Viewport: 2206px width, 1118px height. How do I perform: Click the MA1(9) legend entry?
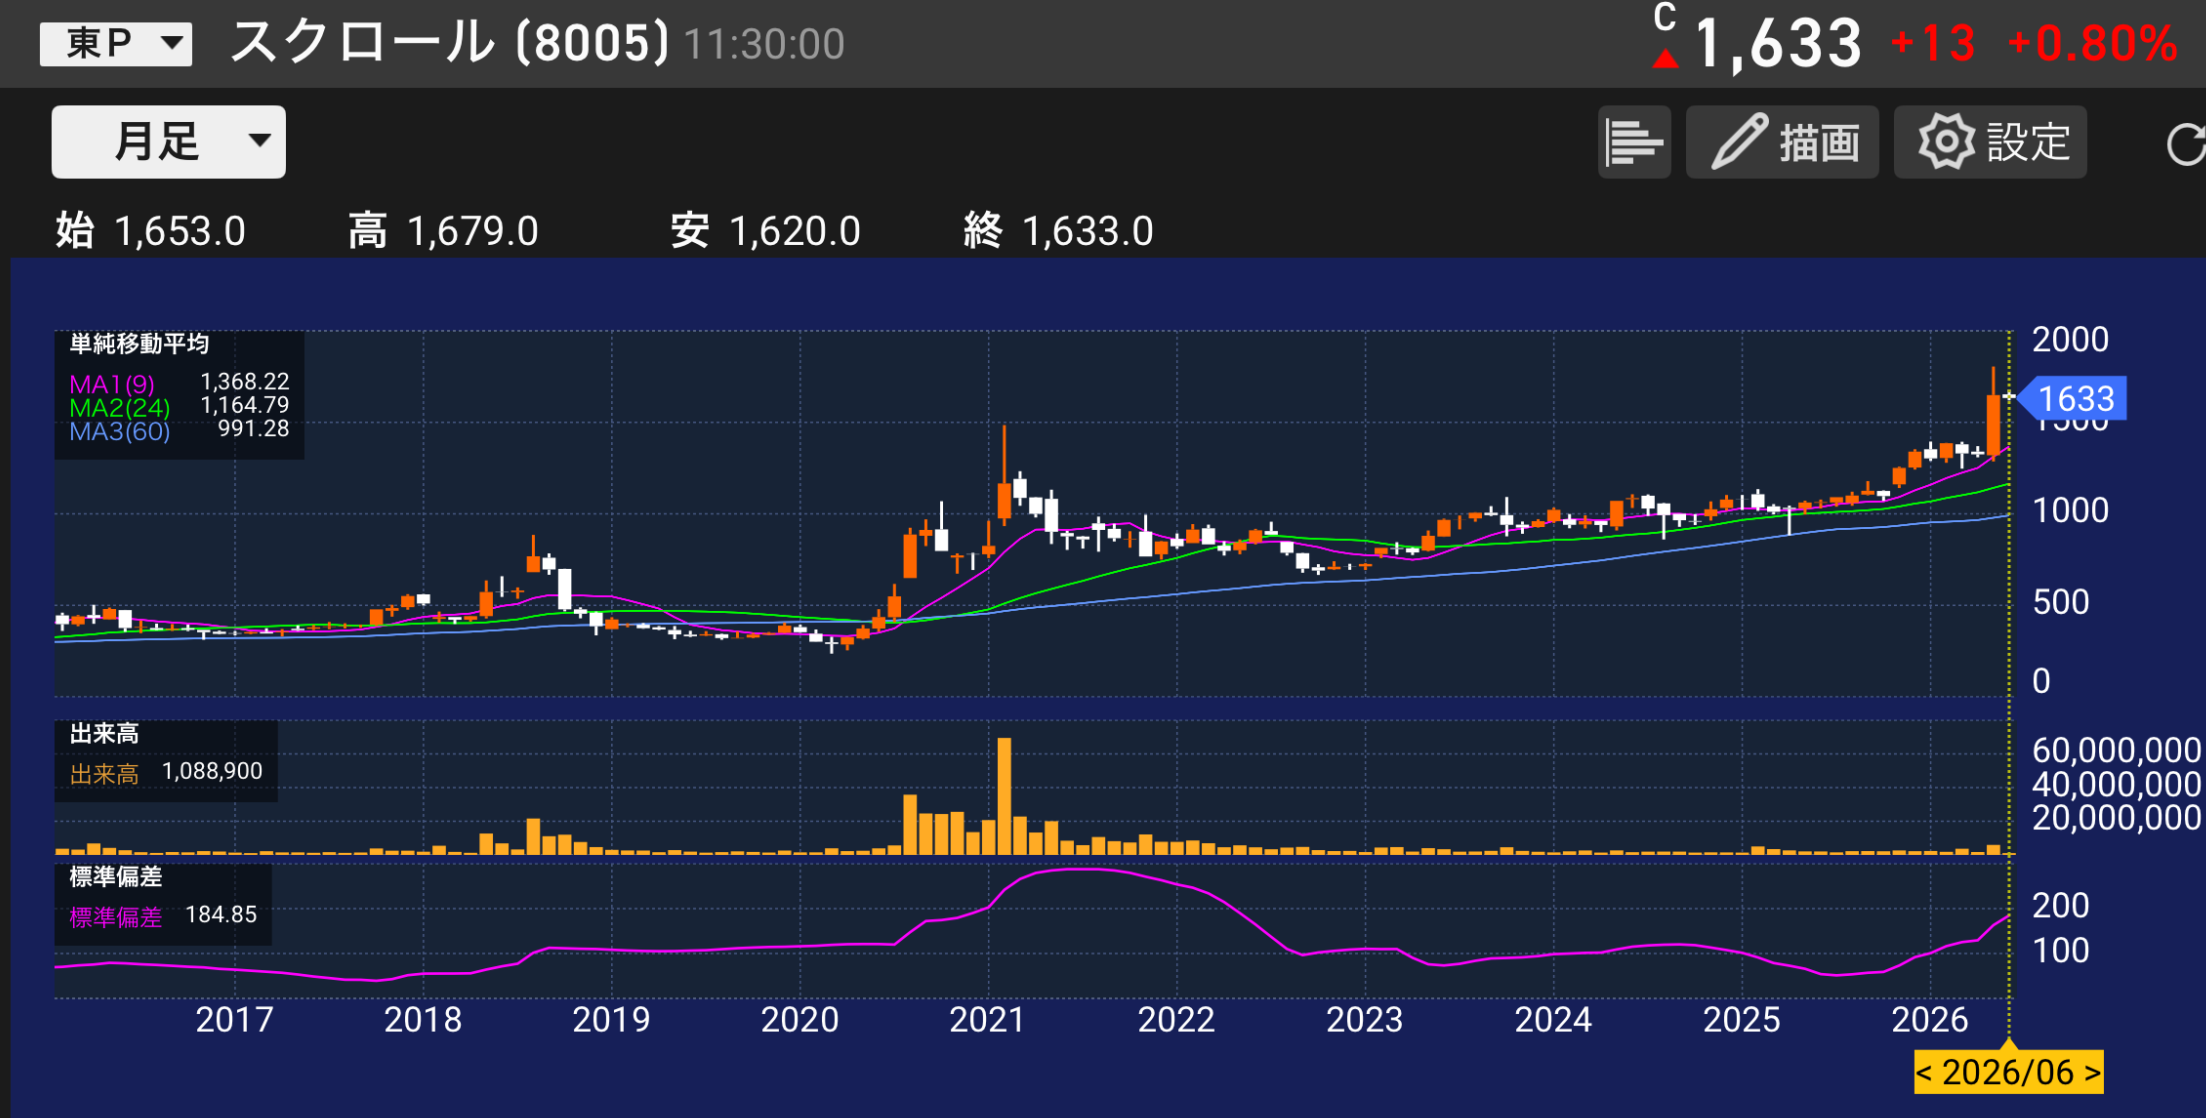pos(112,384)
